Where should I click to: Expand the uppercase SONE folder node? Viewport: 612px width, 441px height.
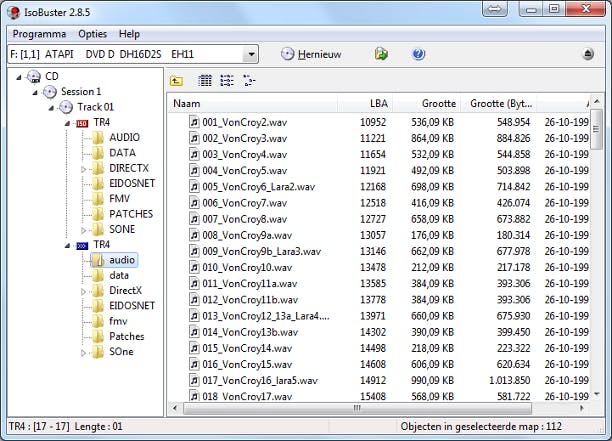83,230
